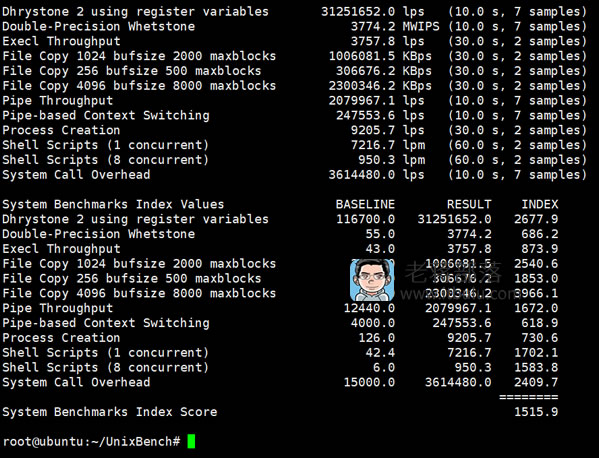The width and height of the screenshot is (599, 458).
Task: Click the cartoon avatar watermark image
Action: (372, 280)
